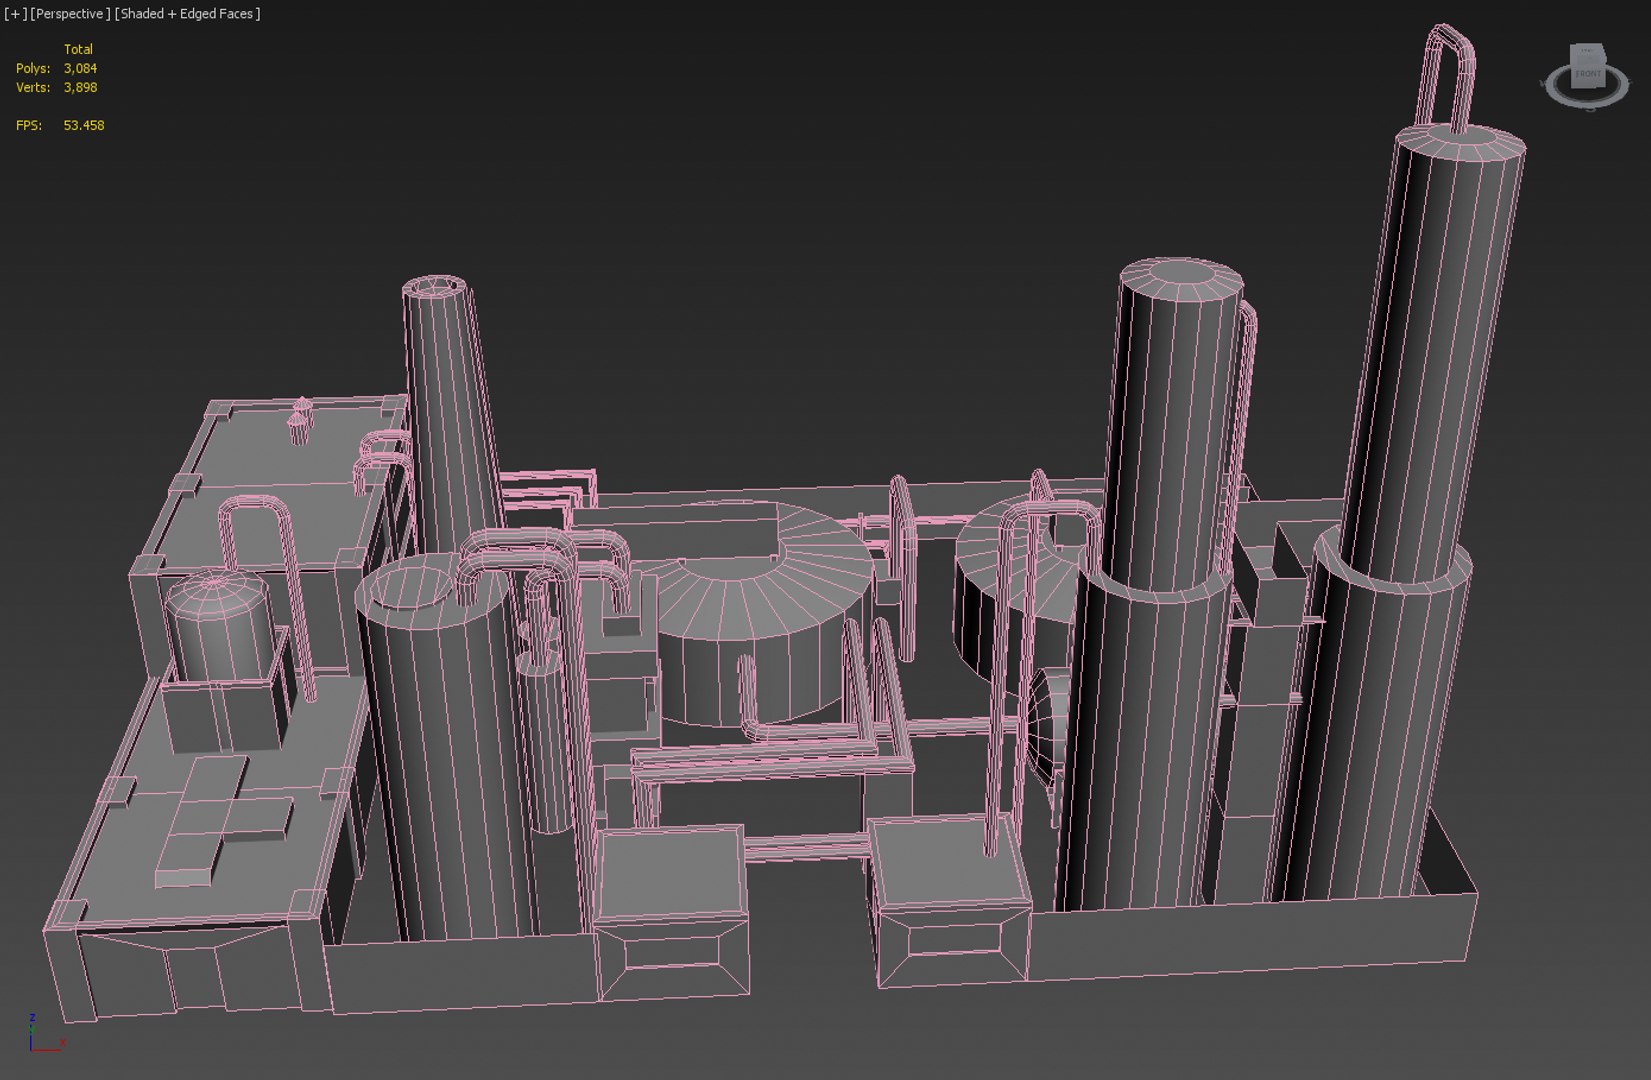Open the [+] viewport general menu
1651x1080 pixels.
pyautogui.click(x=15, y=14)
